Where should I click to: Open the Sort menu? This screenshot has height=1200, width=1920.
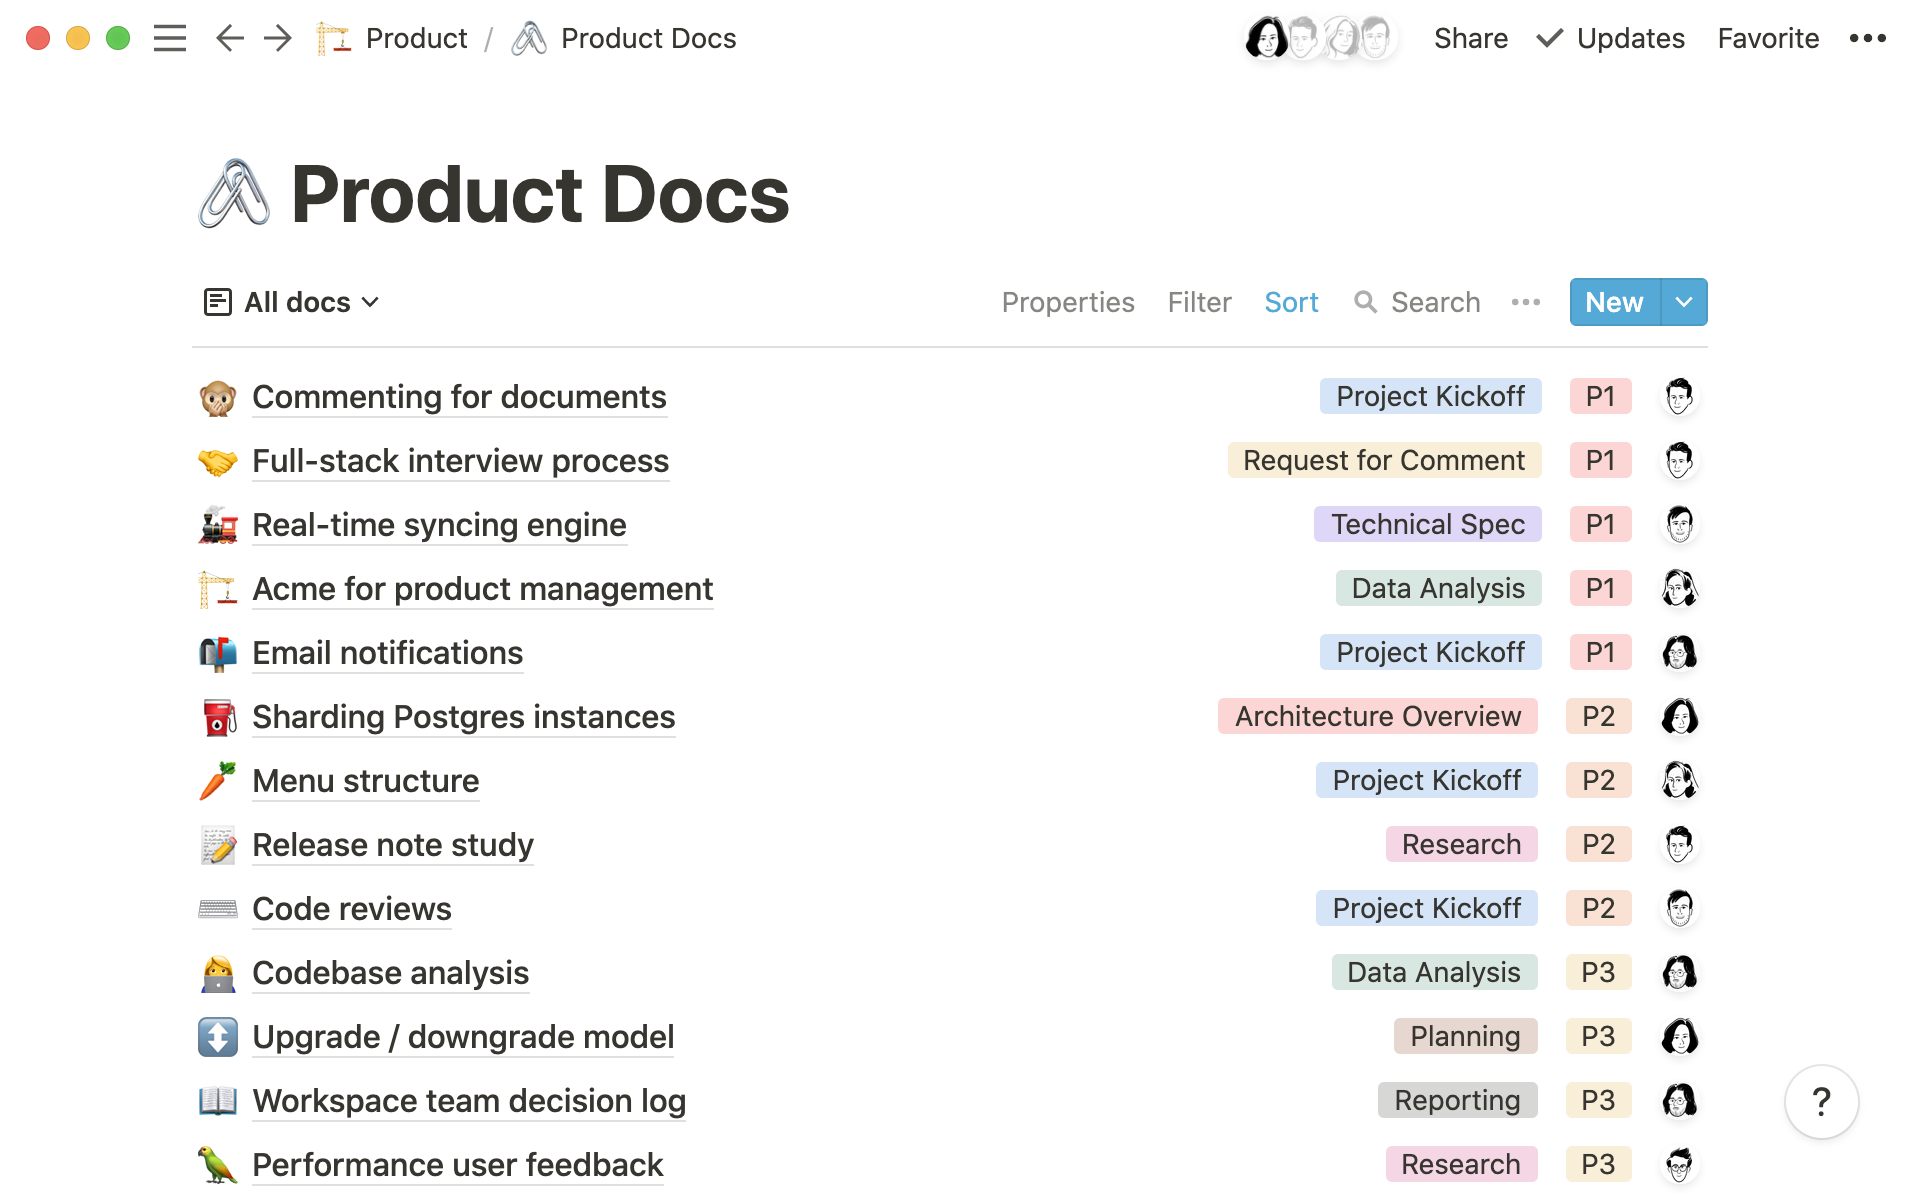pyautogui.click(x=1291, y=302)
